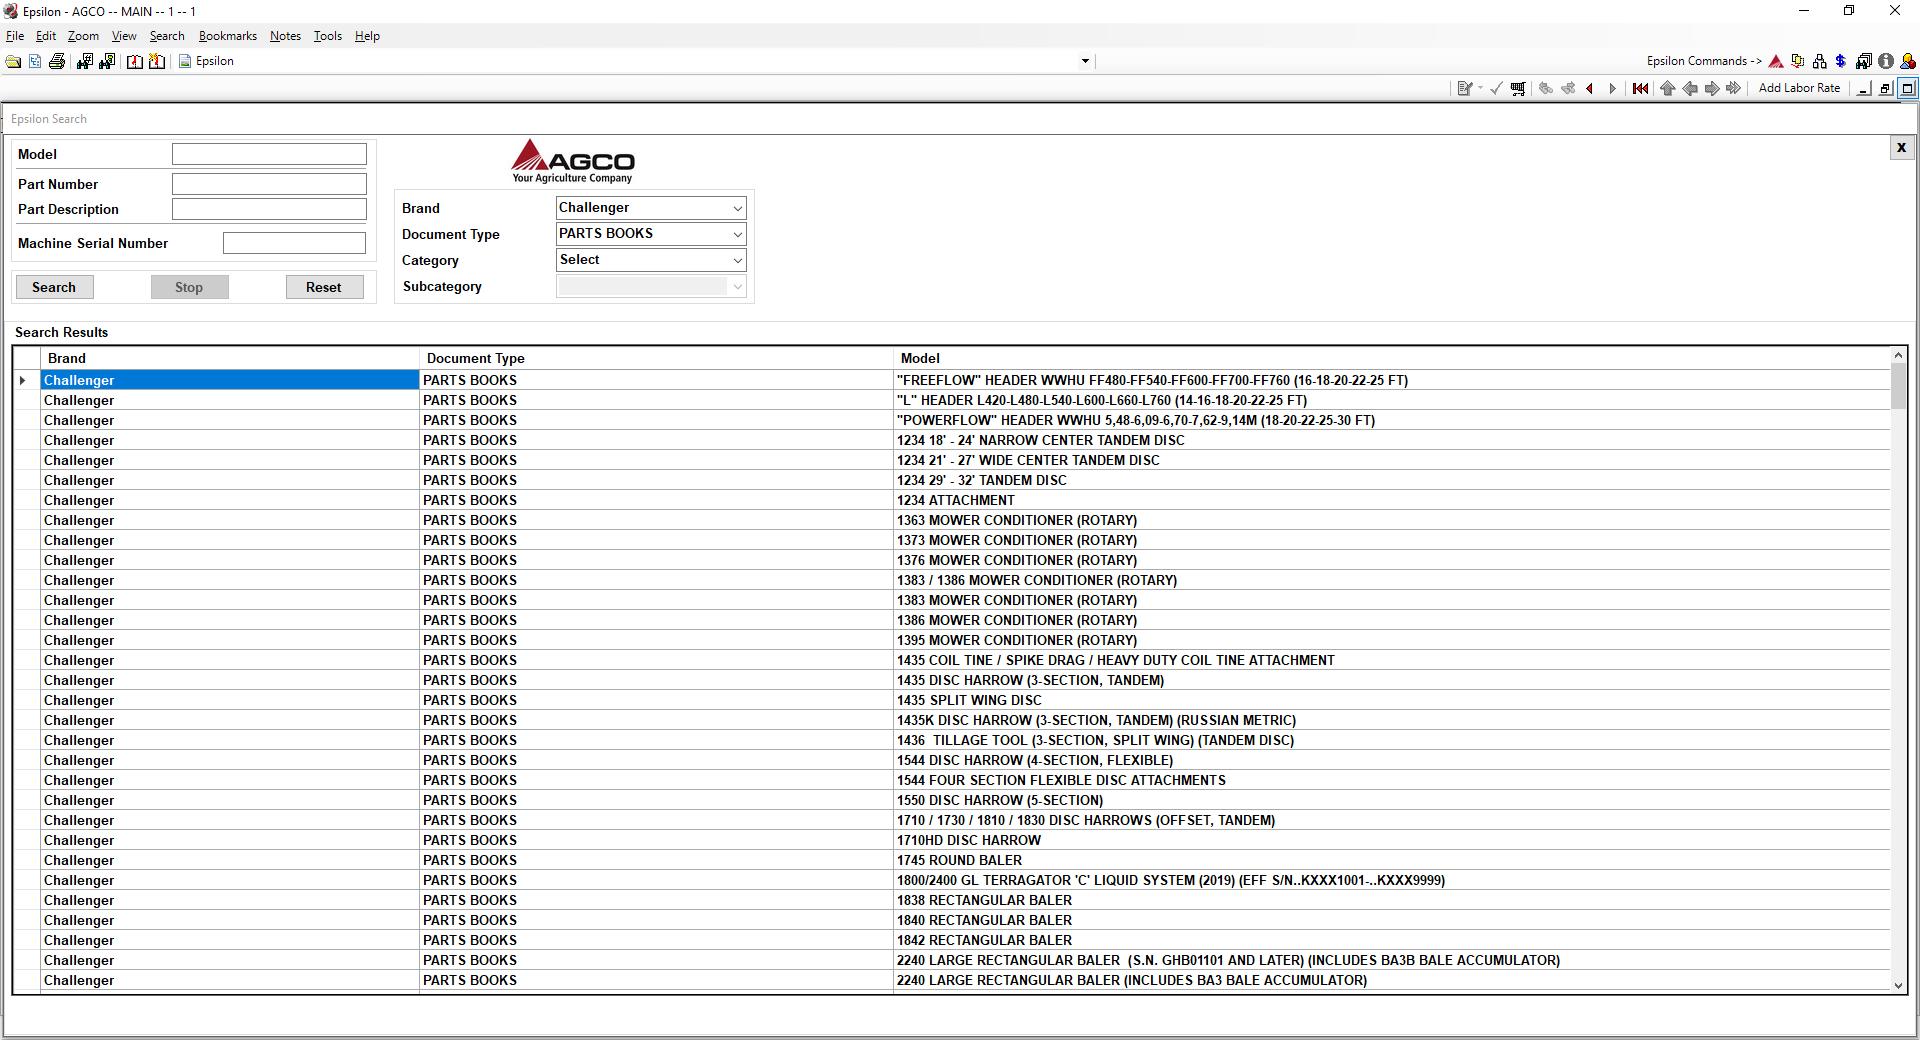Click the Part Number input field
Screen dimensions: 1920x1040
(x=269, y=184)
